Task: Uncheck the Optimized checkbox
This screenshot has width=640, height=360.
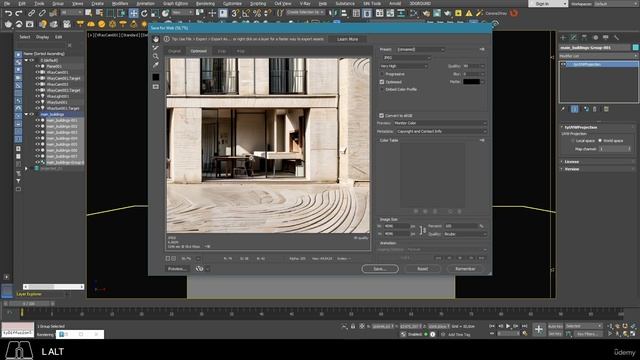Action: [x=382, y=82]
